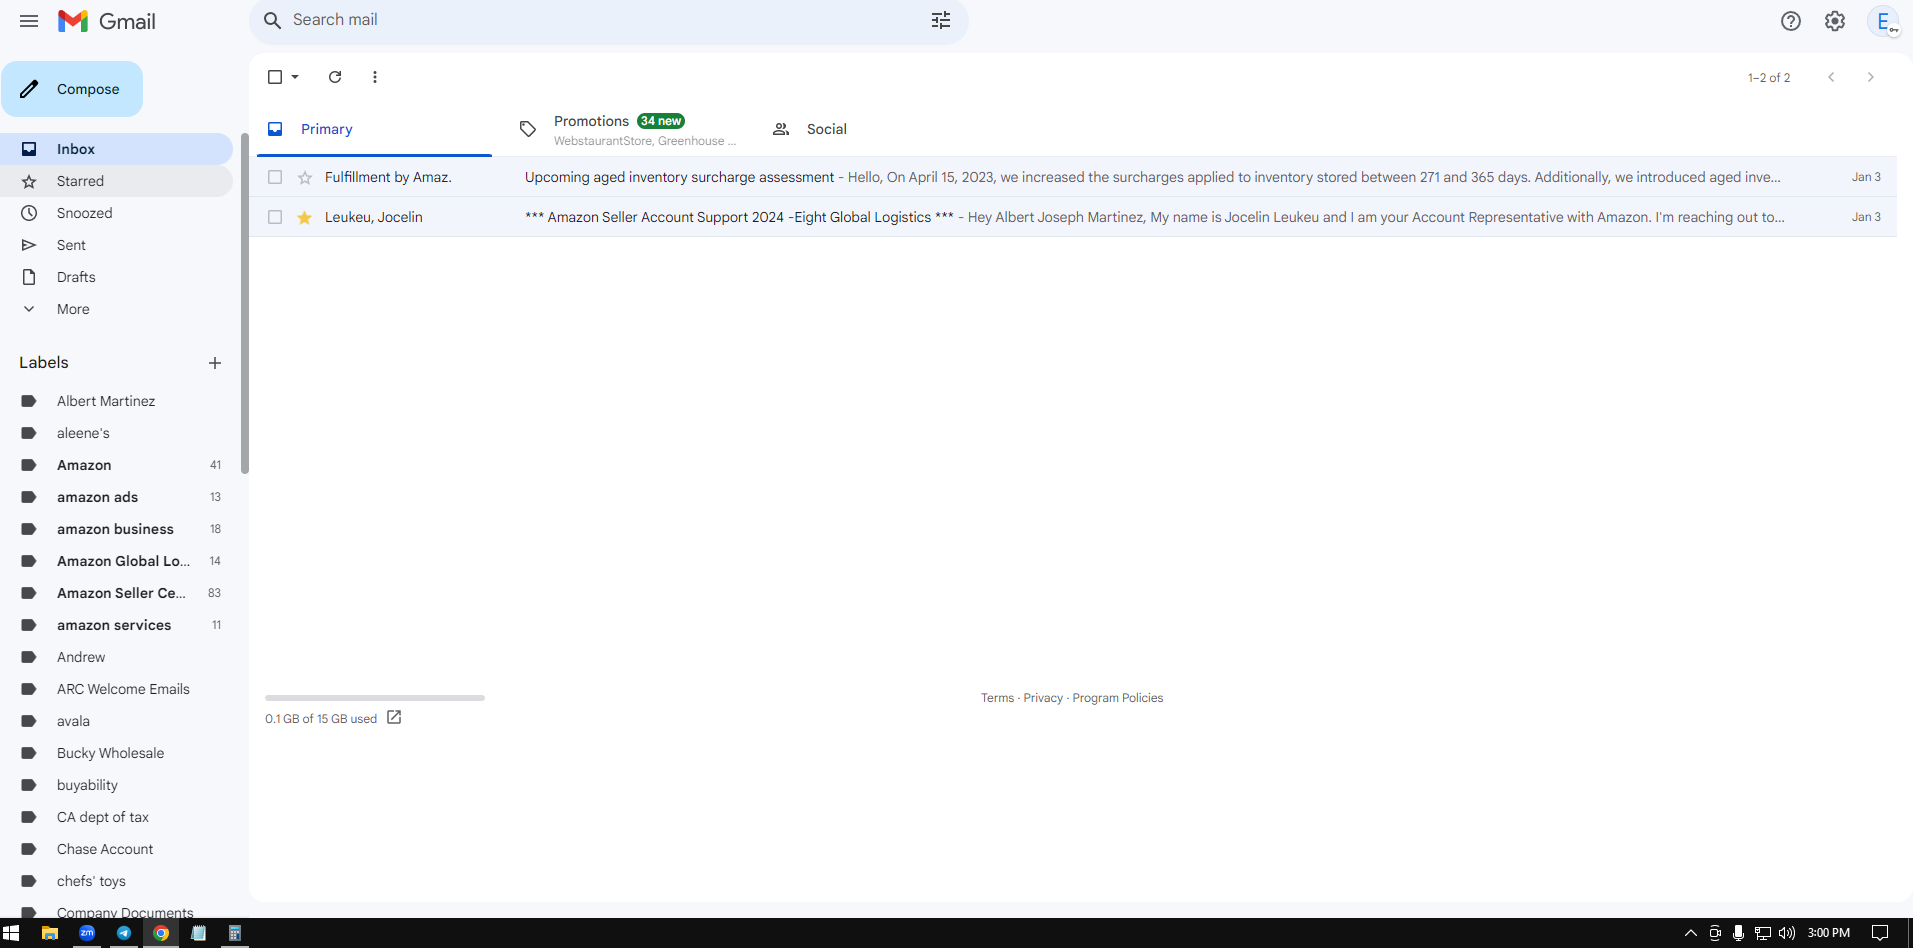The image size is (1913, 948).
Task: Switch to the Primary tab
Action: pyautogui.click(x=374, y=129)
